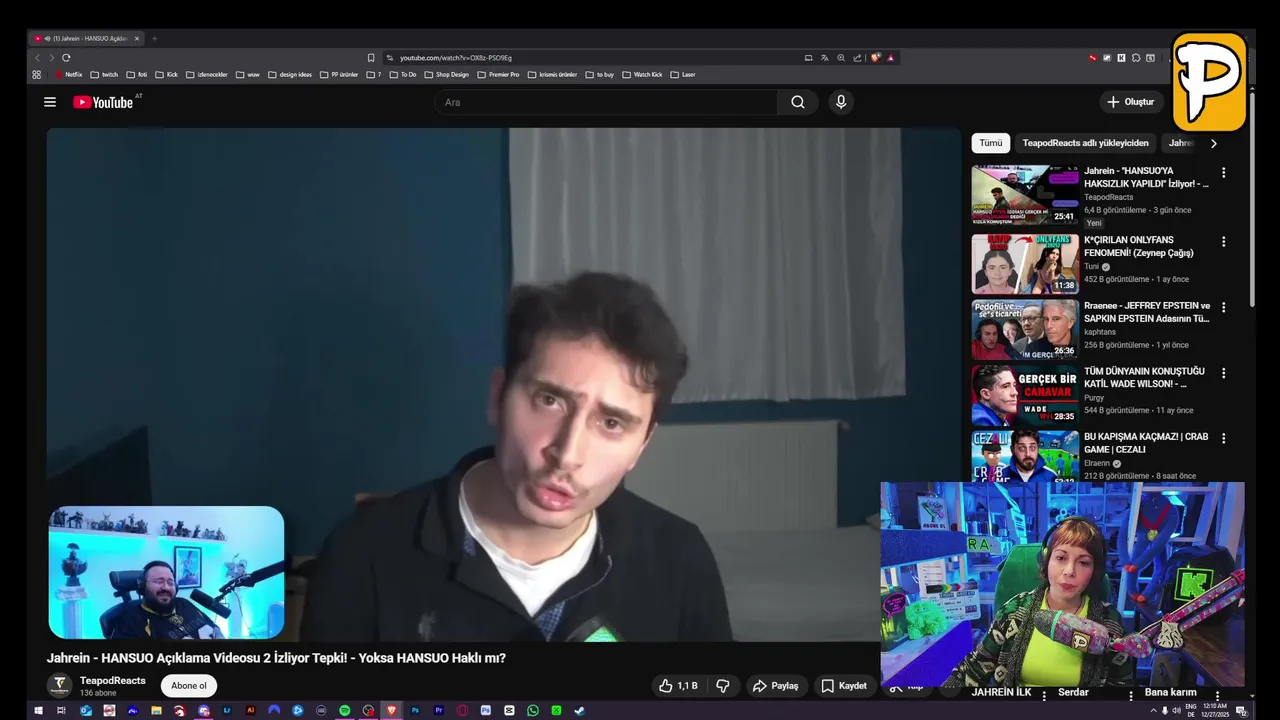Save the video via Kaydet
The height and width of the screenshot is (720, 1280).
pyautogui.click(x=844, y=686)
